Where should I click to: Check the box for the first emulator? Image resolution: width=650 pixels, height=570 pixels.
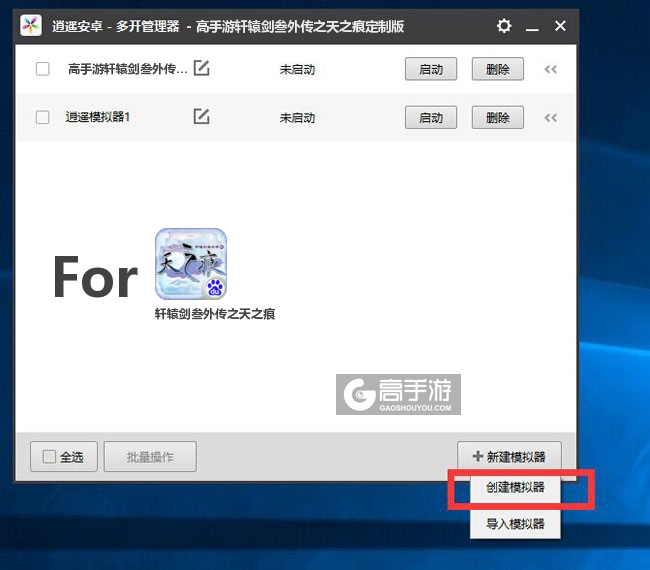coord(42,69)
